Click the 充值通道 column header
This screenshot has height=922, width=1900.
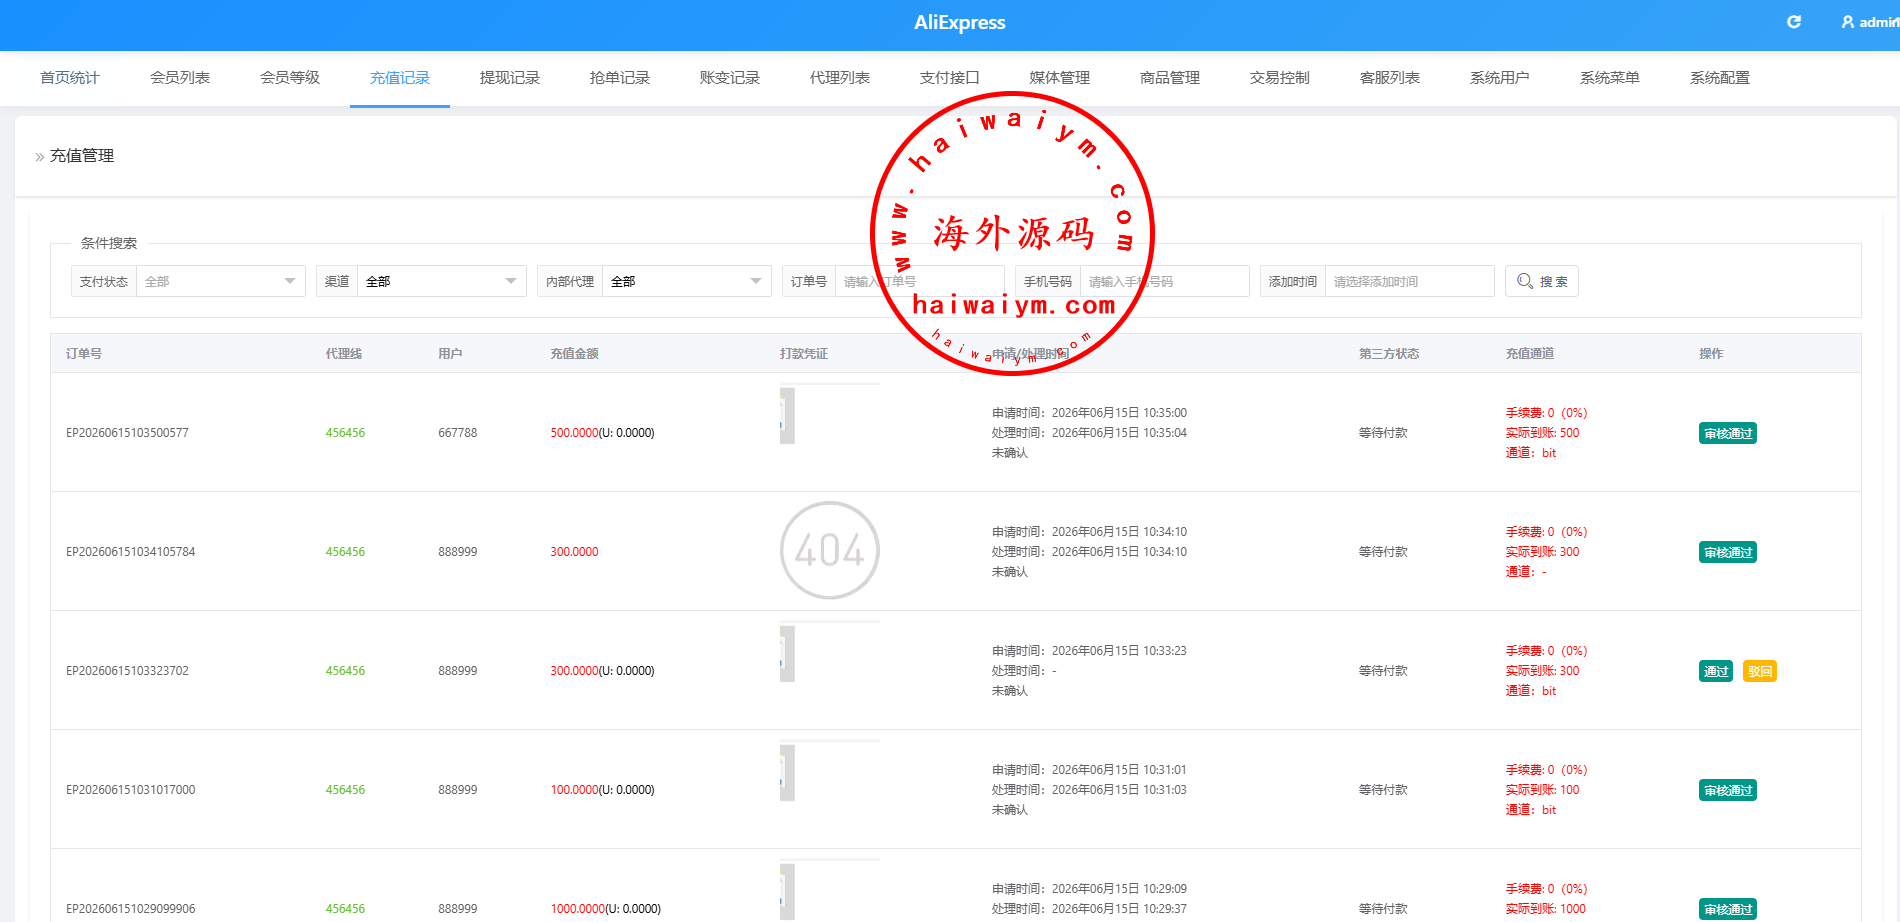click(x=1530, y=354)
